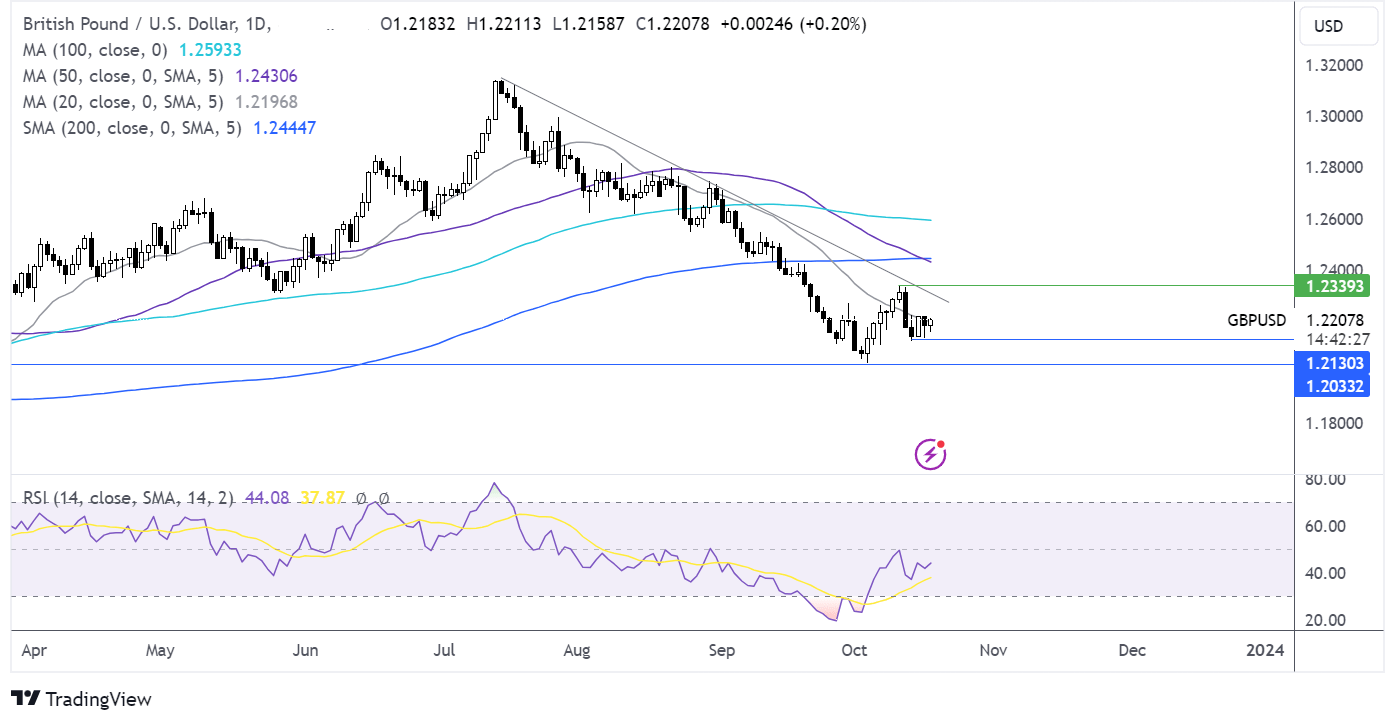Click the Jun label on the time axis
The height and width of the screenshot is (725, 1399).
pyautogui.click(x=305, y=650)
